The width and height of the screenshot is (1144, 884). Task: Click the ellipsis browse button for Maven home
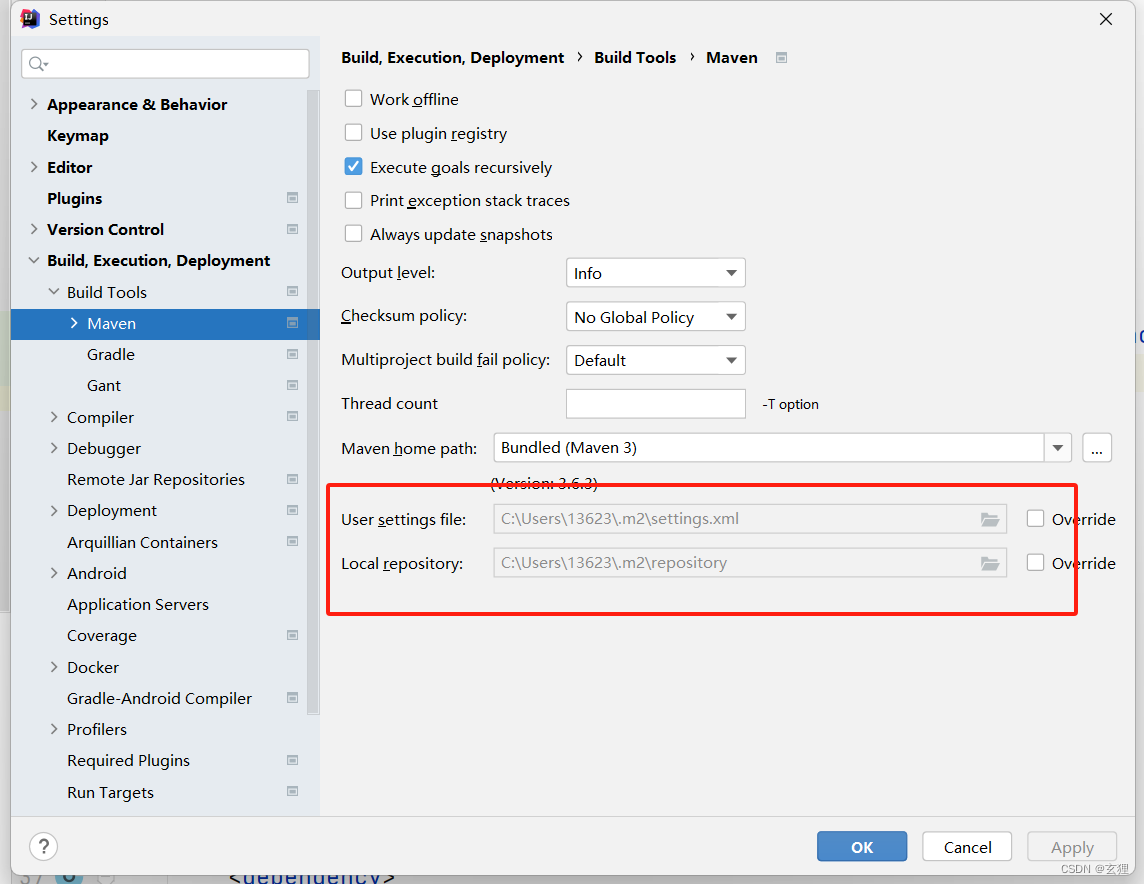coord(1097,448)
